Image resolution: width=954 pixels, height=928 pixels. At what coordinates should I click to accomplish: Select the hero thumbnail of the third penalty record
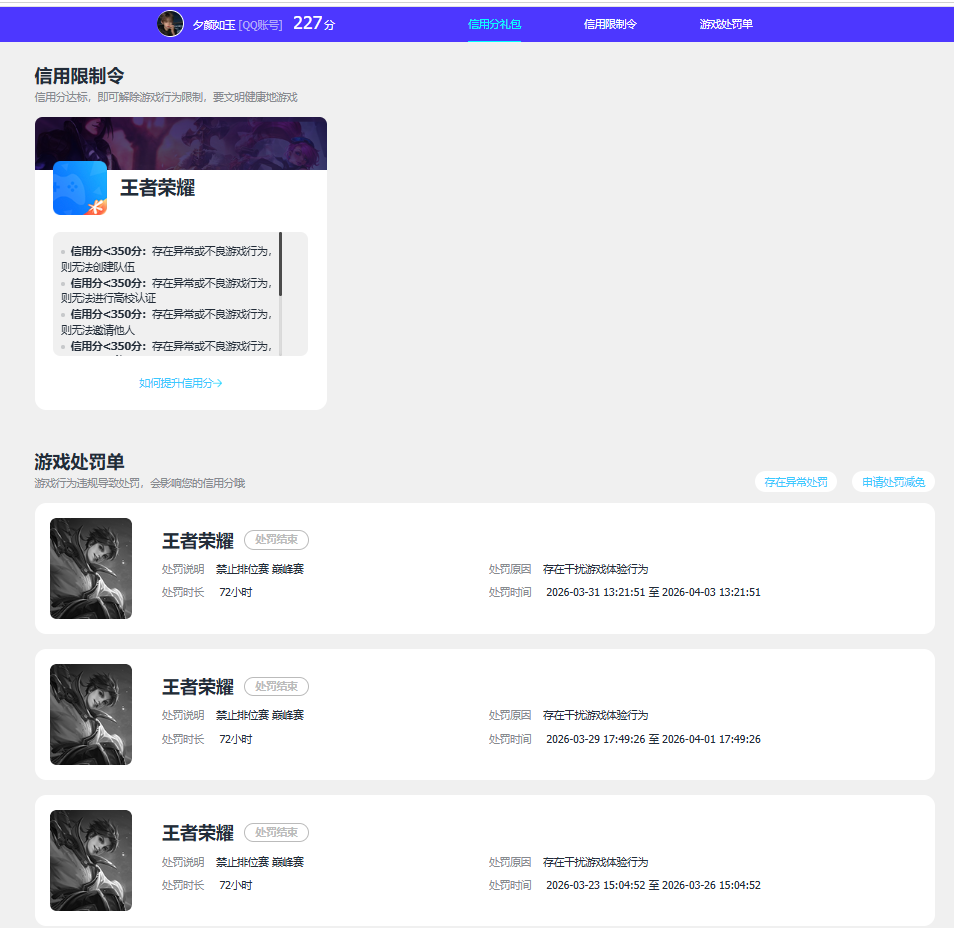pyautogui.click(x=91, y=860)
